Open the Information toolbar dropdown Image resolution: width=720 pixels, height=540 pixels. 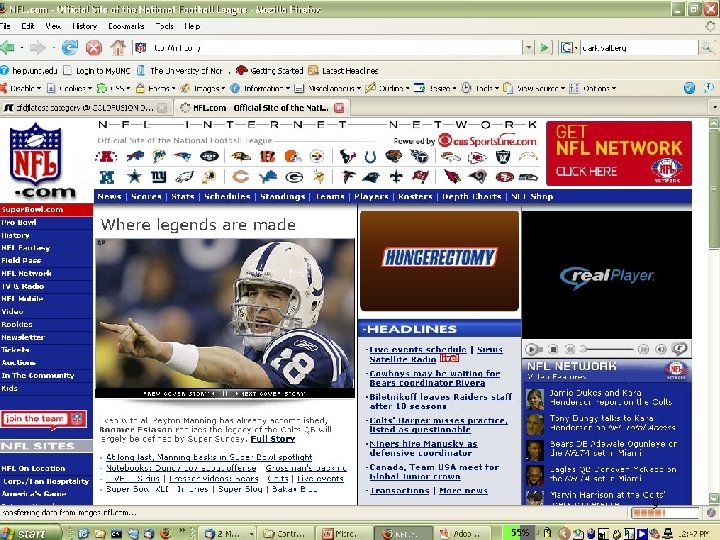[260, 88]
